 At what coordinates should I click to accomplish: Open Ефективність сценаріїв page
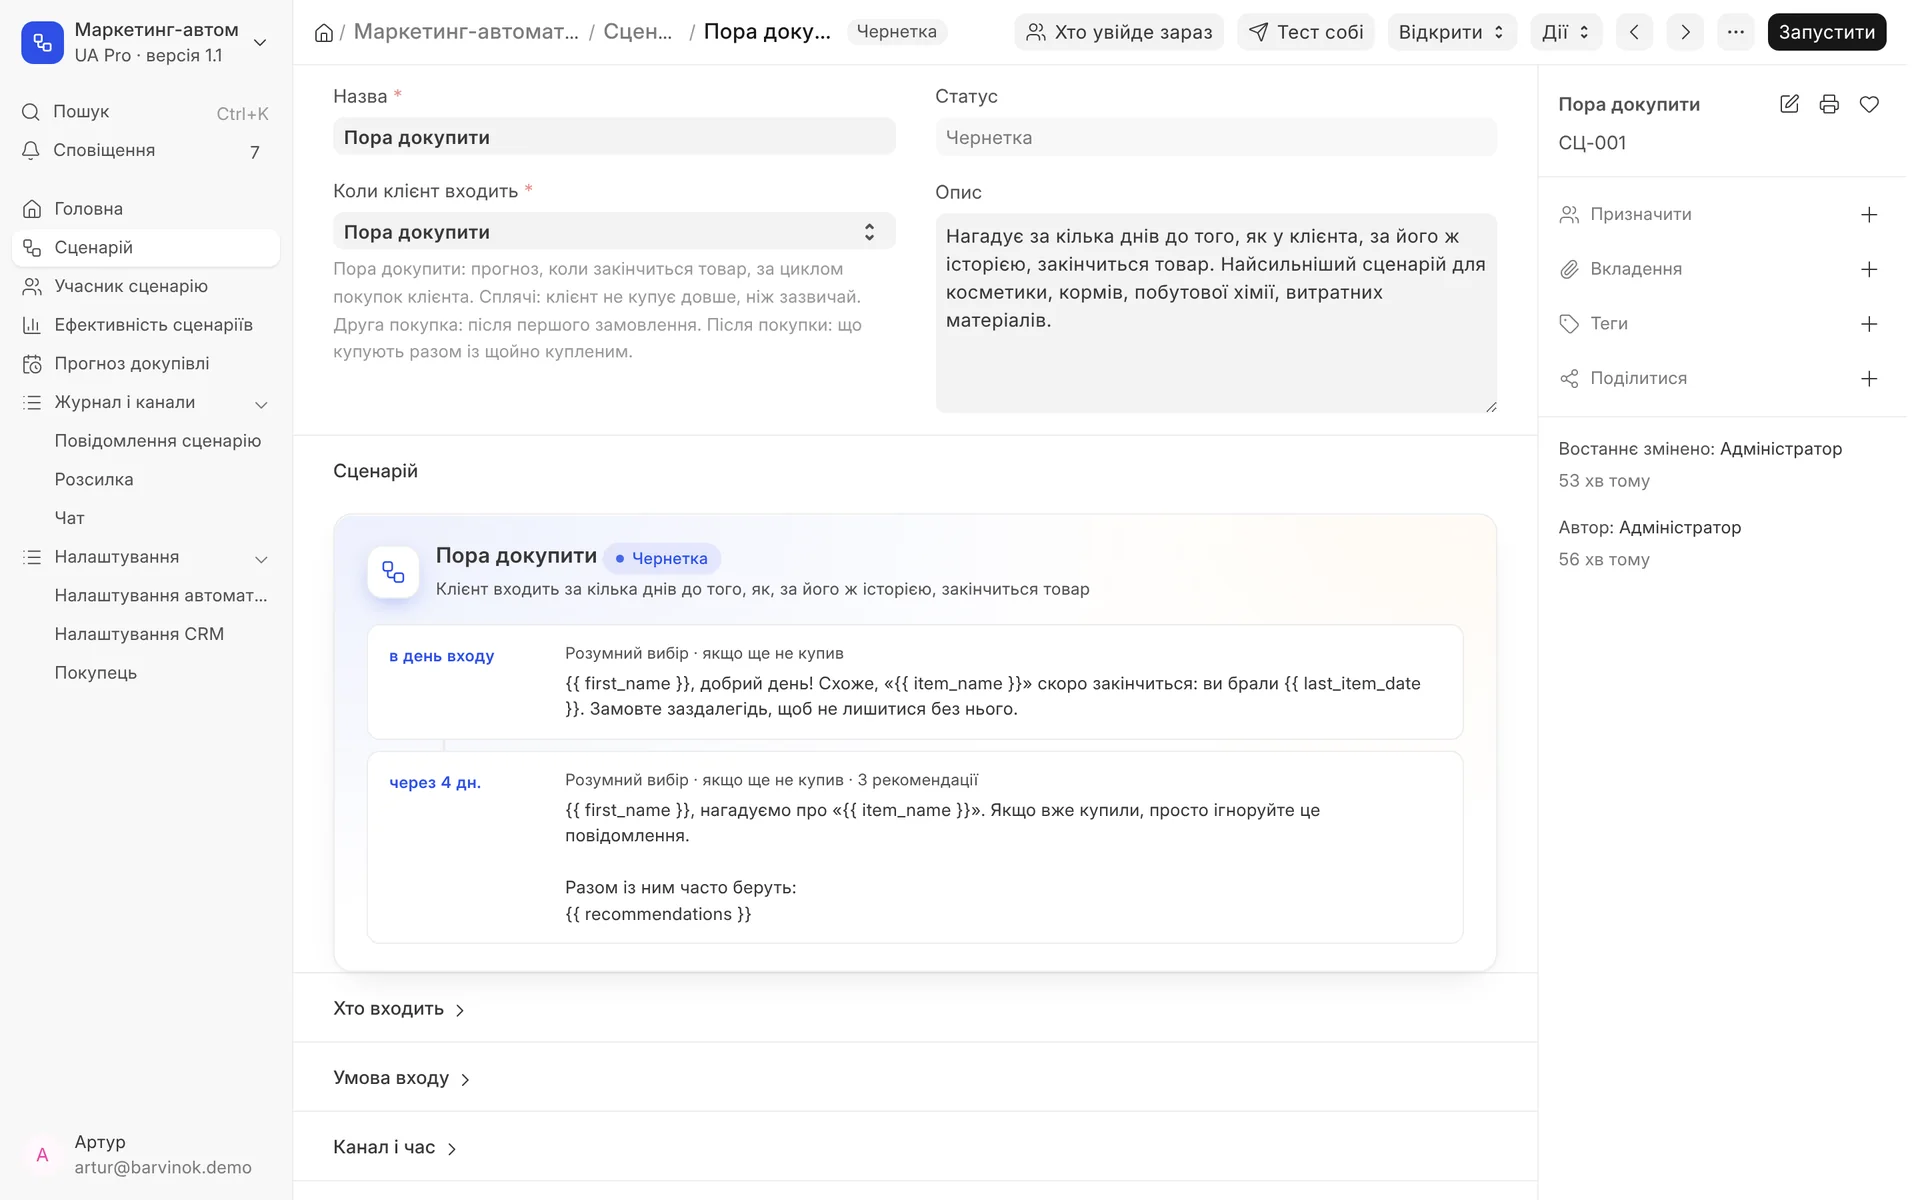pos(146,325)
